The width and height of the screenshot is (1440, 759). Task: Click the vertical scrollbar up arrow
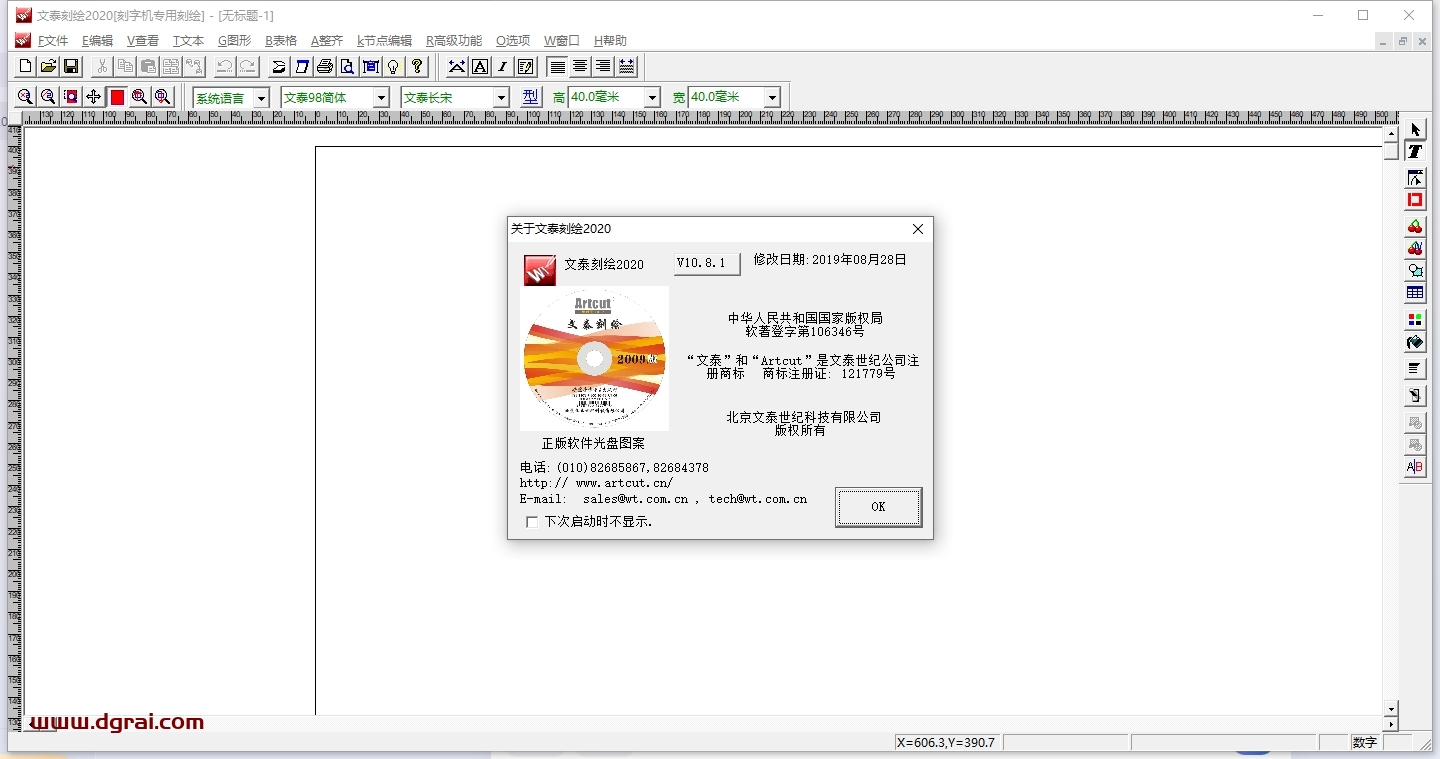point(1391,133)
